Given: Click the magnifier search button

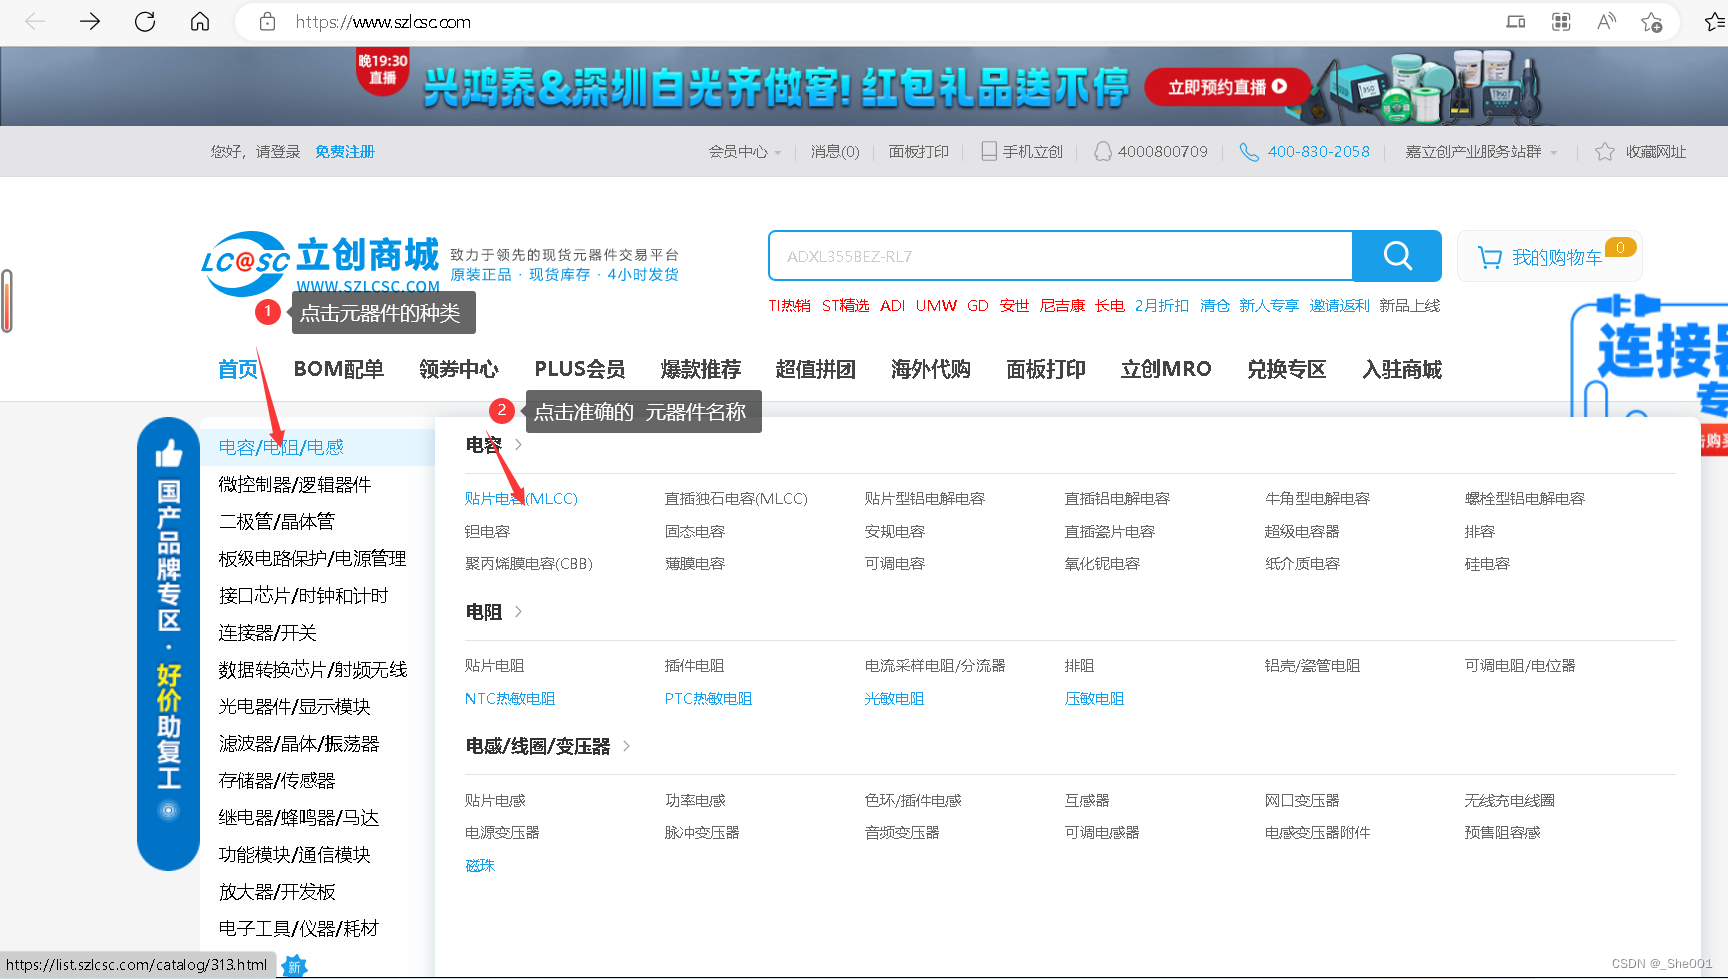Looking at the screenshot, I should click(1396, 256).
